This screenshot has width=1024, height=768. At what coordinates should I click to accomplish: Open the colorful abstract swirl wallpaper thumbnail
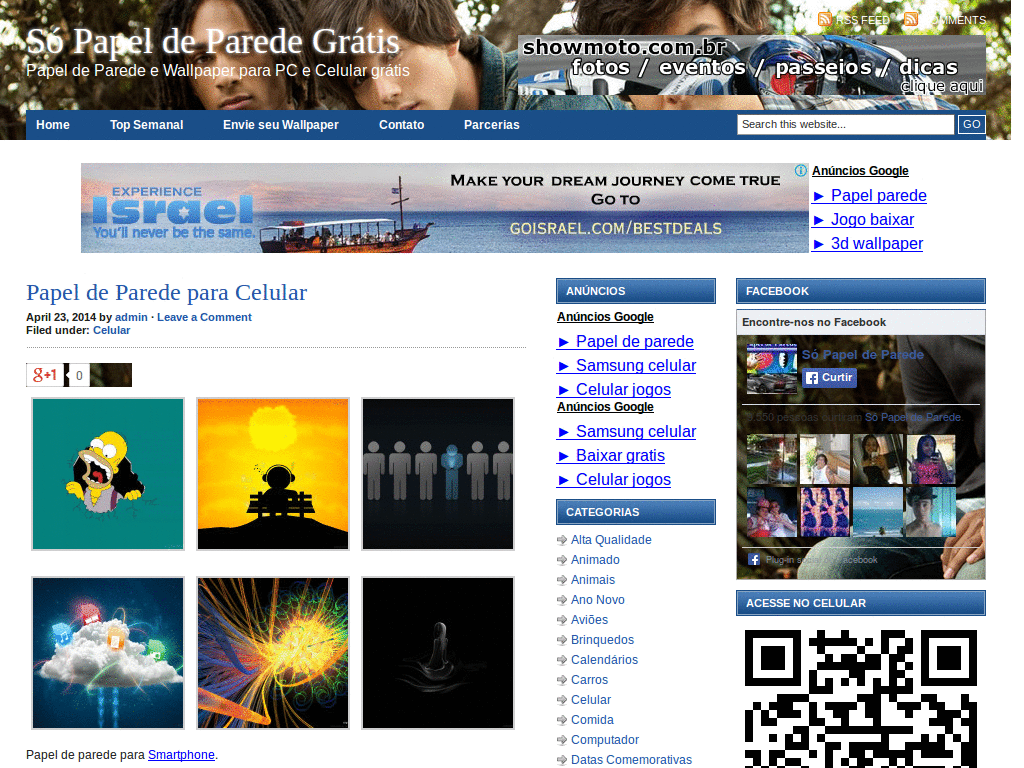tap(273, 653)
